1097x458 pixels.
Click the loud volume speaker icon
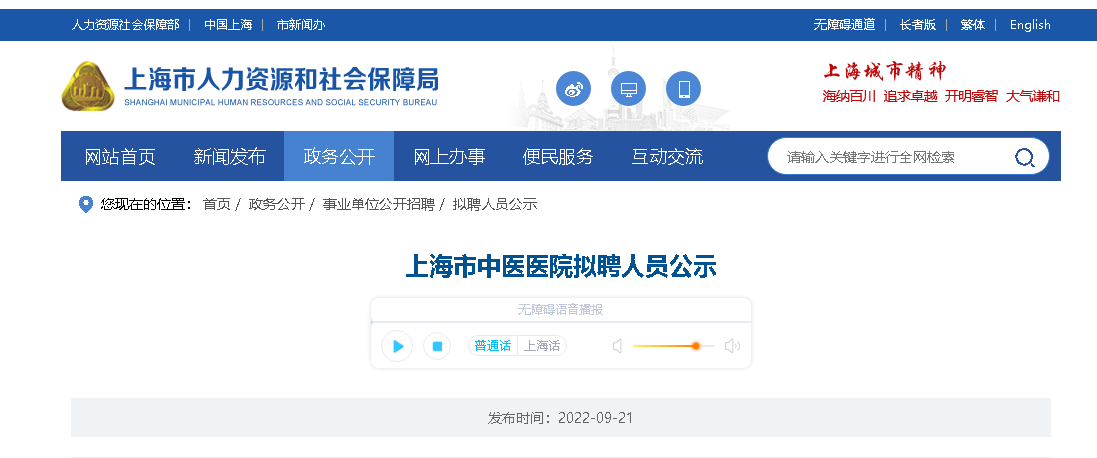(732, 346)
